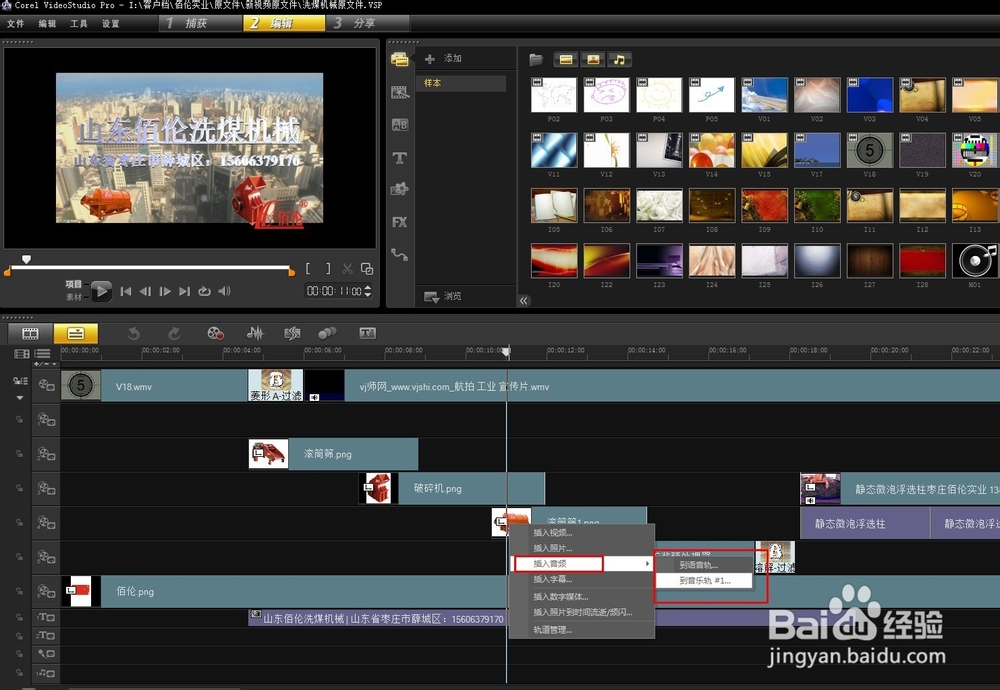1000x690 pixels.
Task: Click the 浏览 browse button
Action: [442, 296]
